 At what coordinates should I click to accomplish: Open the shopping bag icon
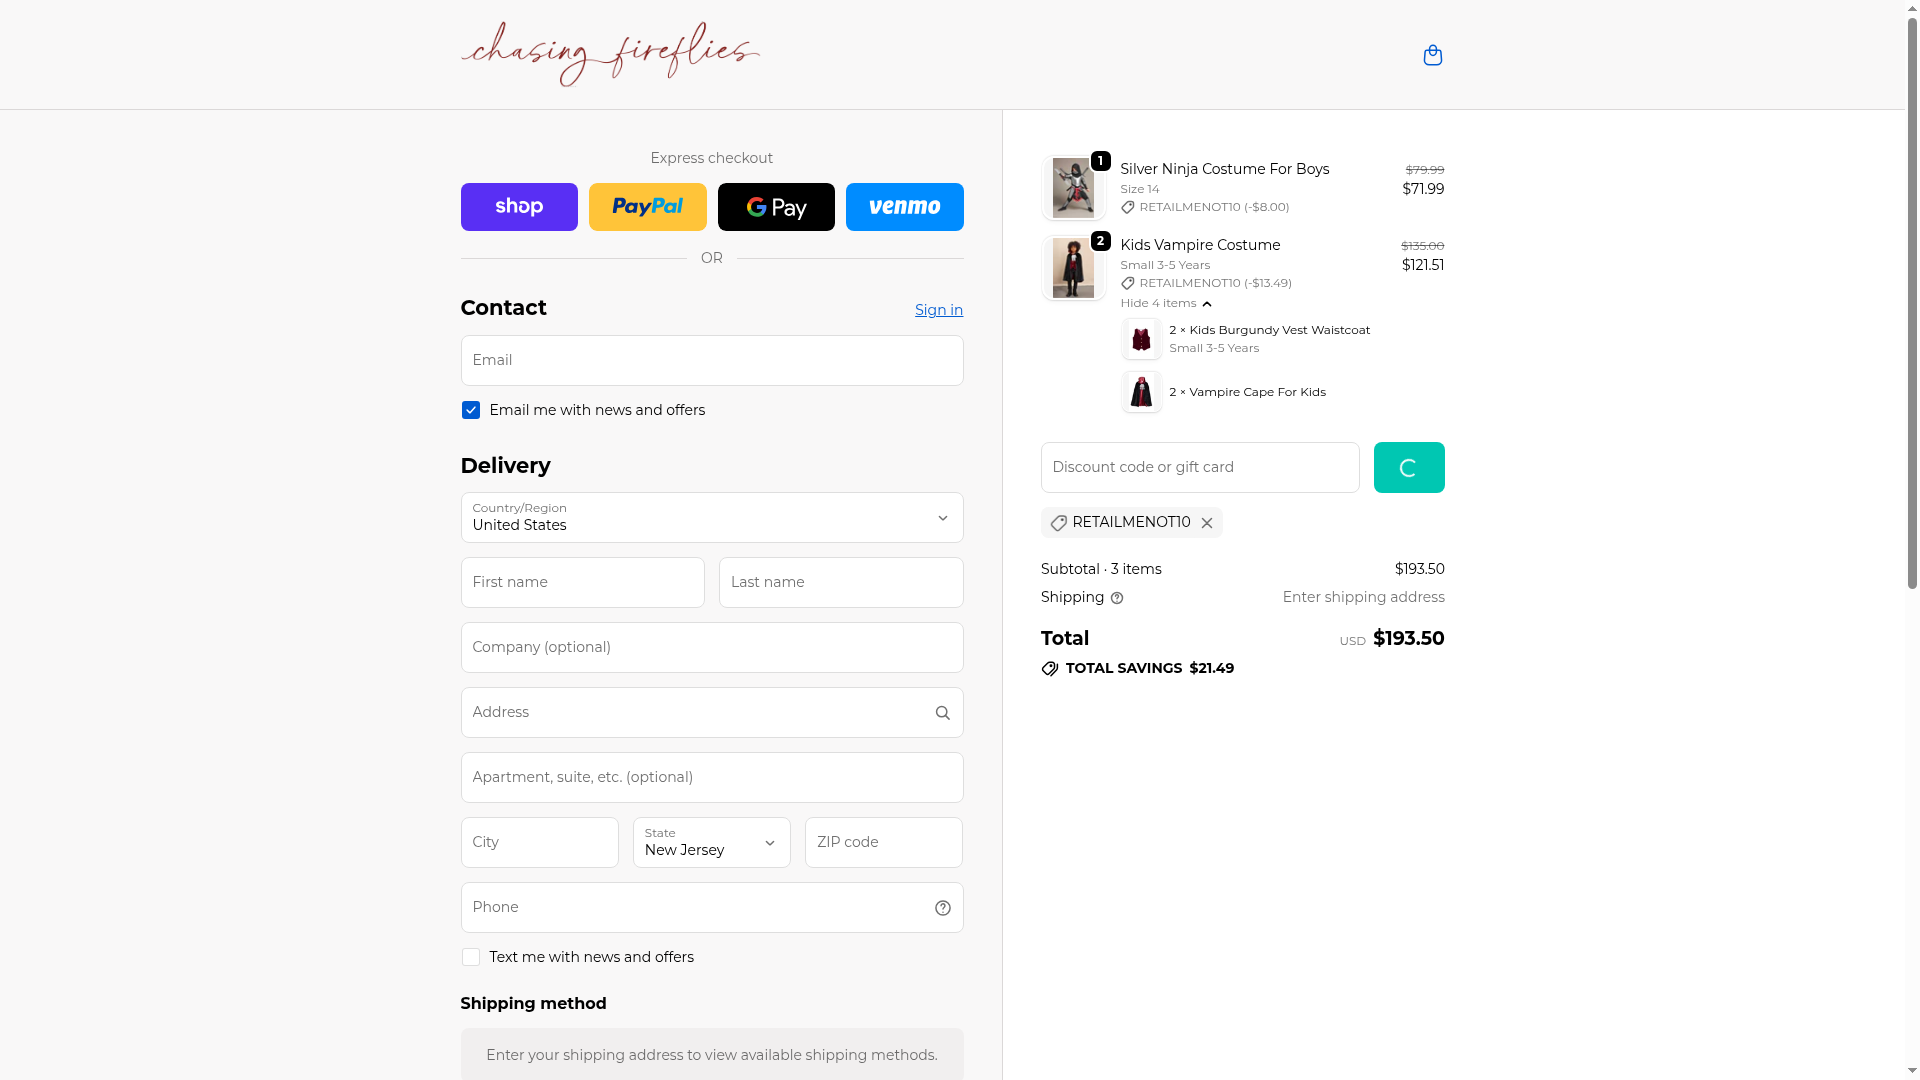[1432, 55]
